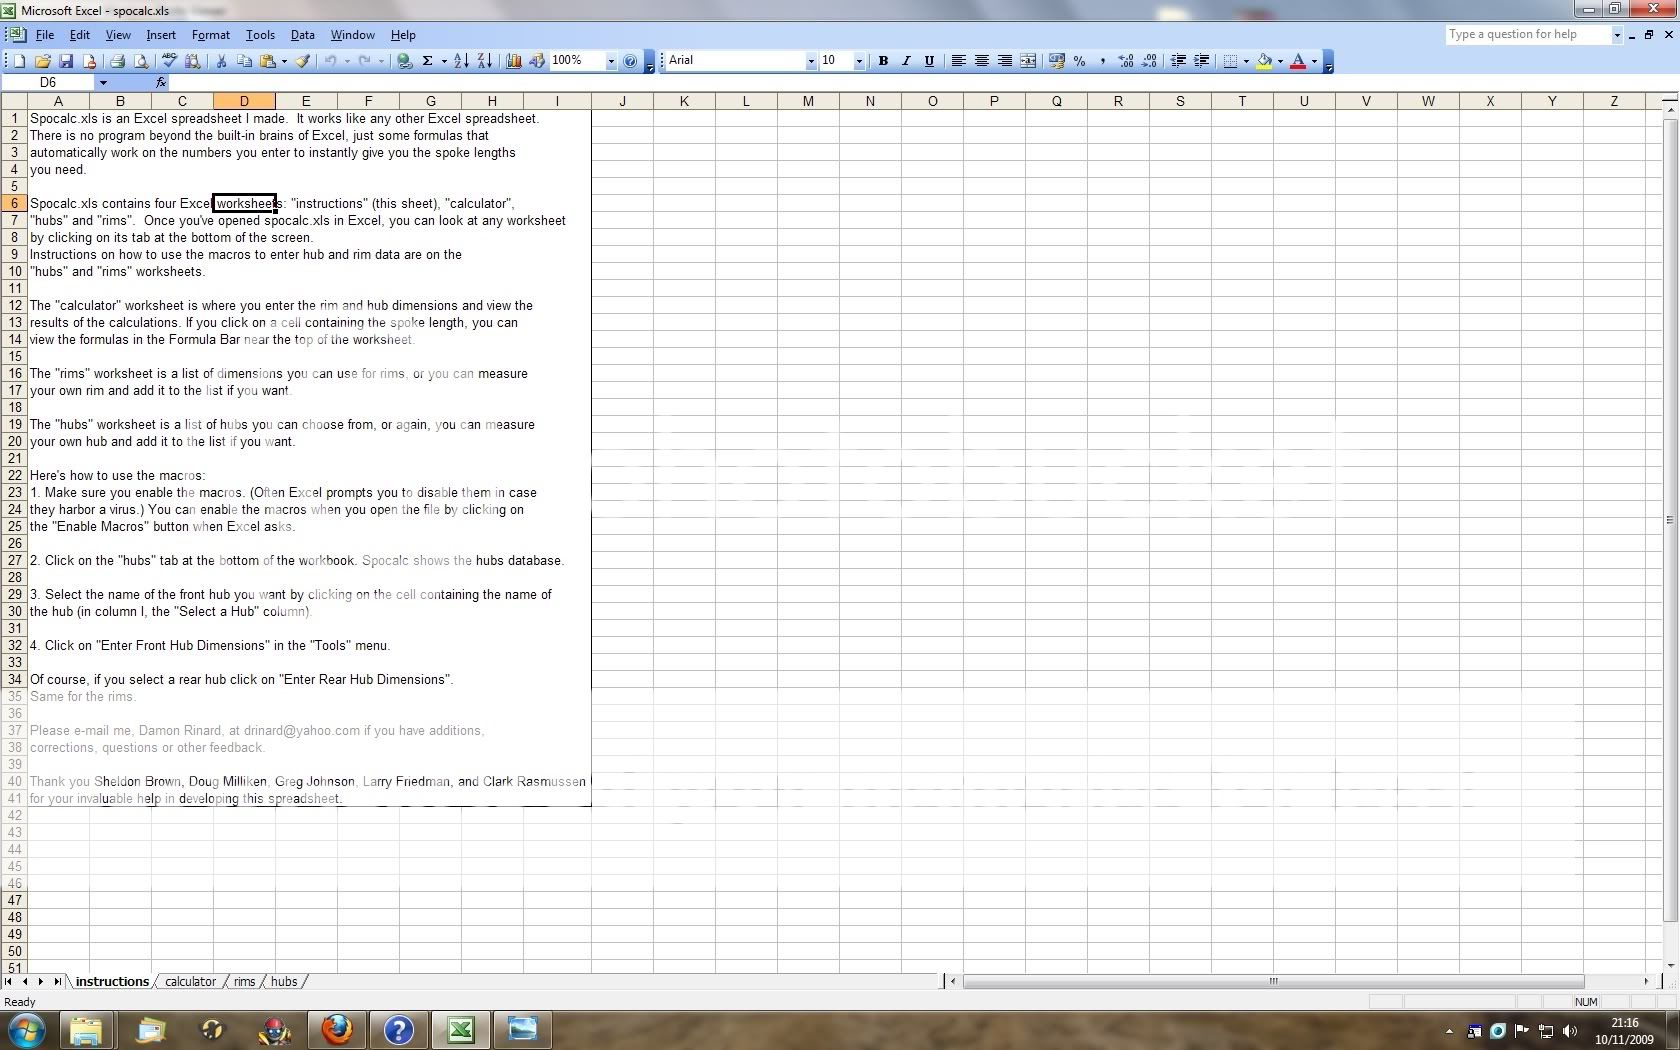1680x1050 pixels.
Task: Expand the Arial font name dropdown
Action: click(x=811, y=61)
